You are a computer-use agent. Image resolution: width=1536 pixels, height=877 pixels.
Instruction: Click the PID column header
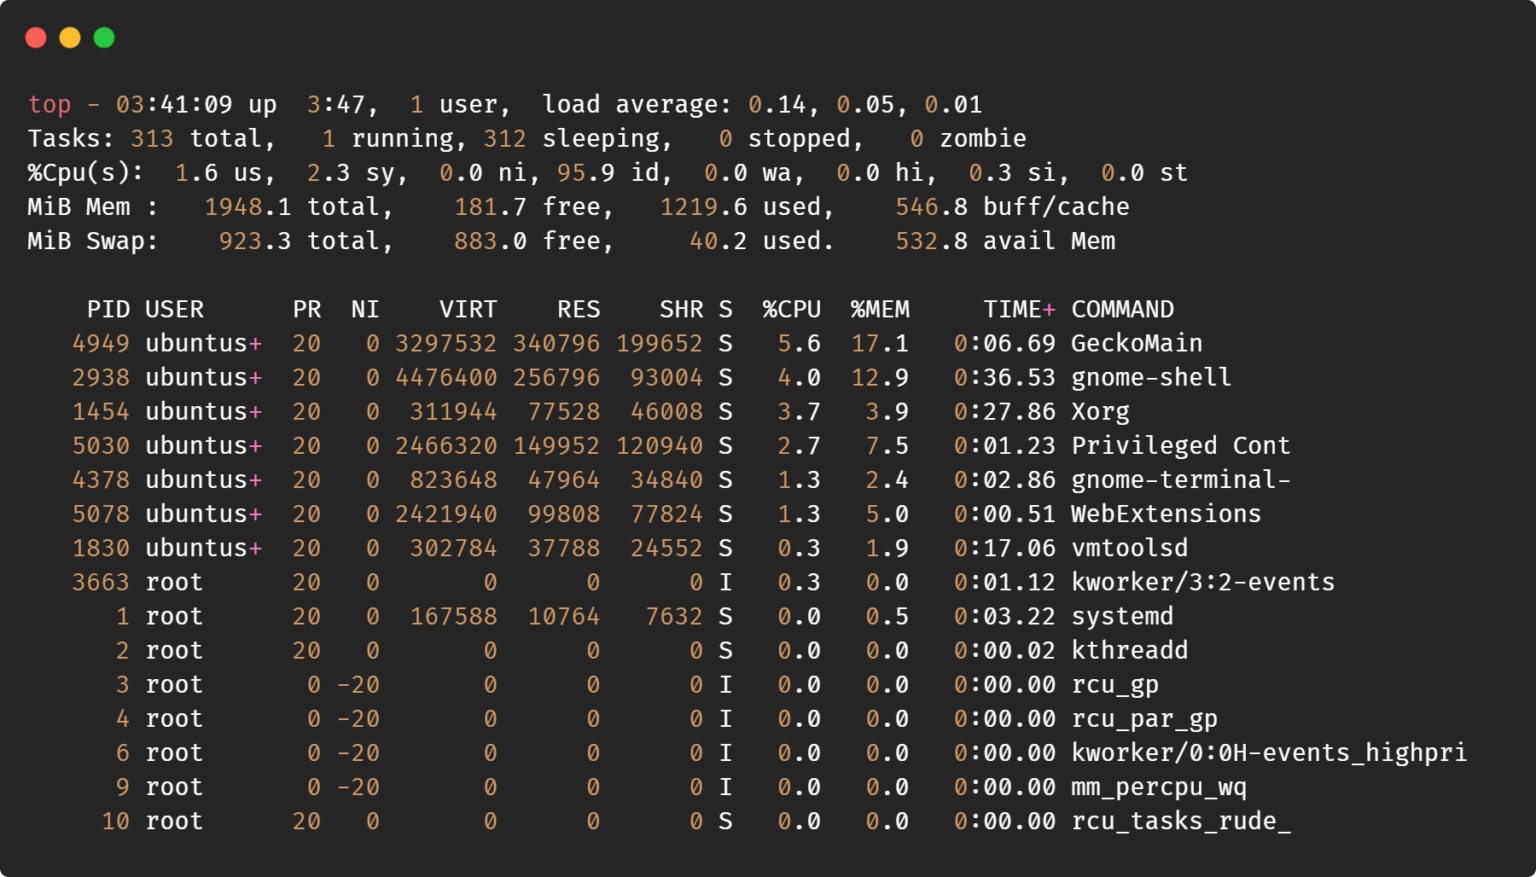pos(109,309)
